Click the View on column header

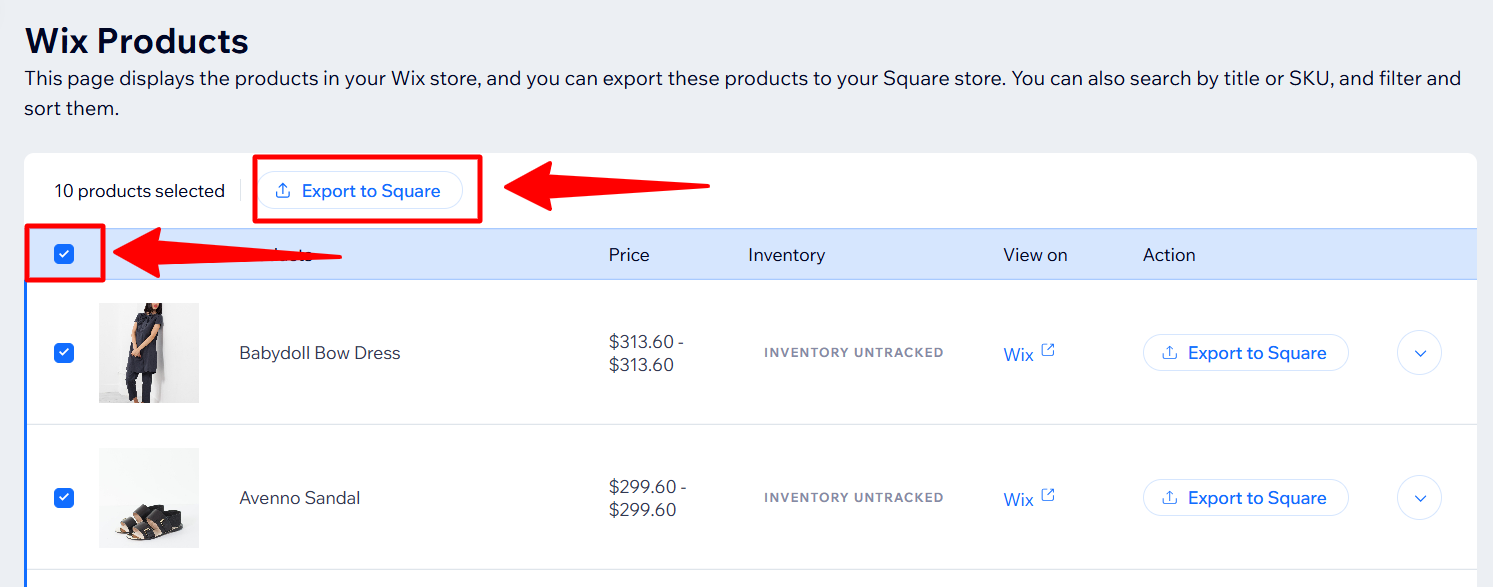1035,255
